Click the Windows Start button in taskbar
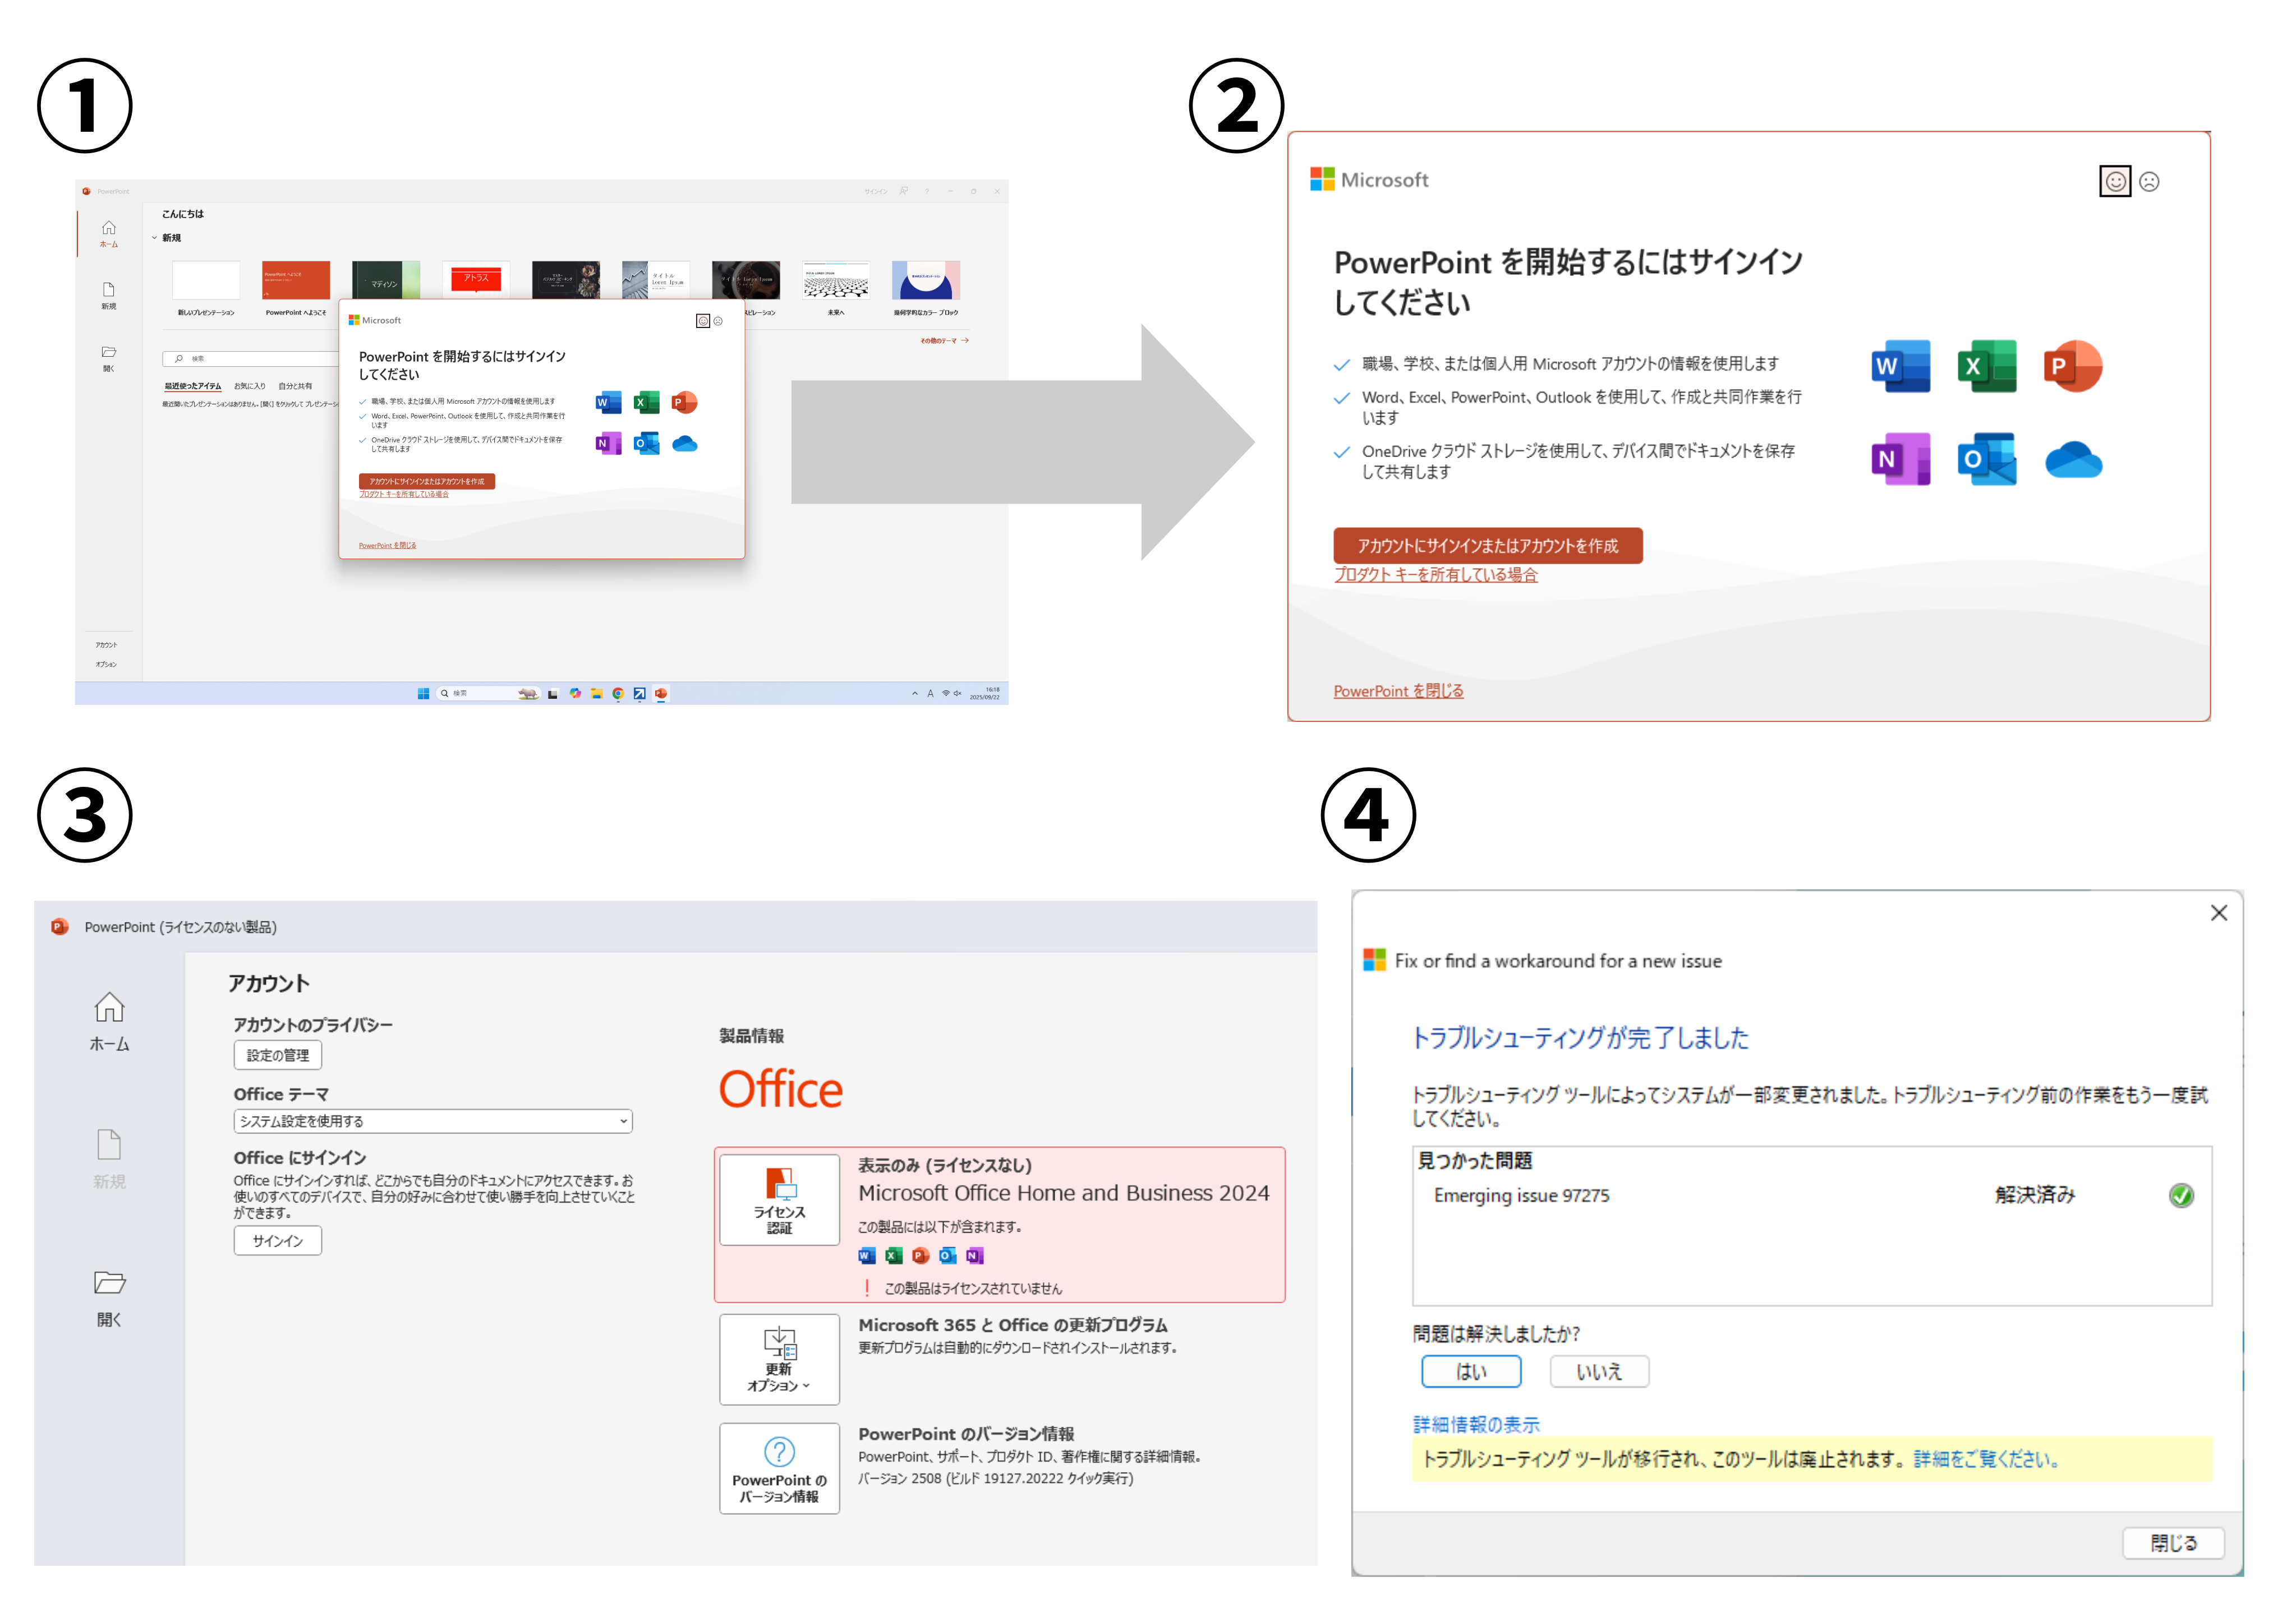The height and width of the screenshot is (1623, 2296). click(423, 693)
